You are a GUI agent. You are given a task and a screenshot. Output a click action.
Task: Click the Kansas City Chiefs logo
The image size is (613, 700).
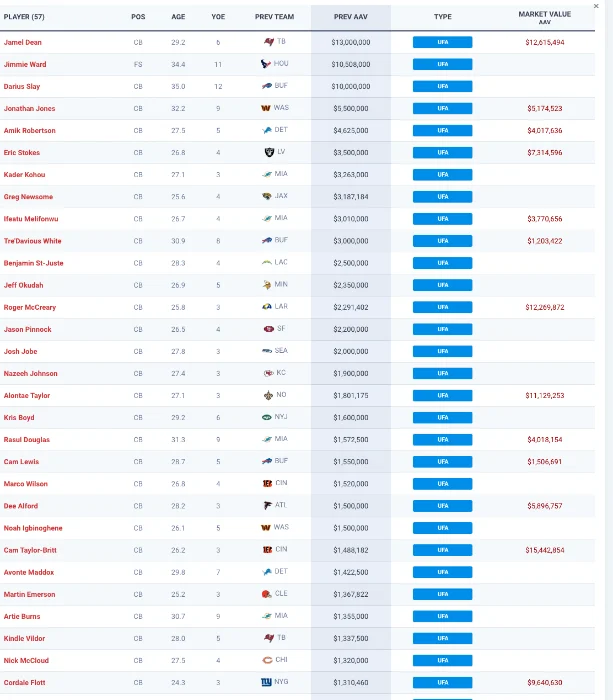[x=267, y=373]
